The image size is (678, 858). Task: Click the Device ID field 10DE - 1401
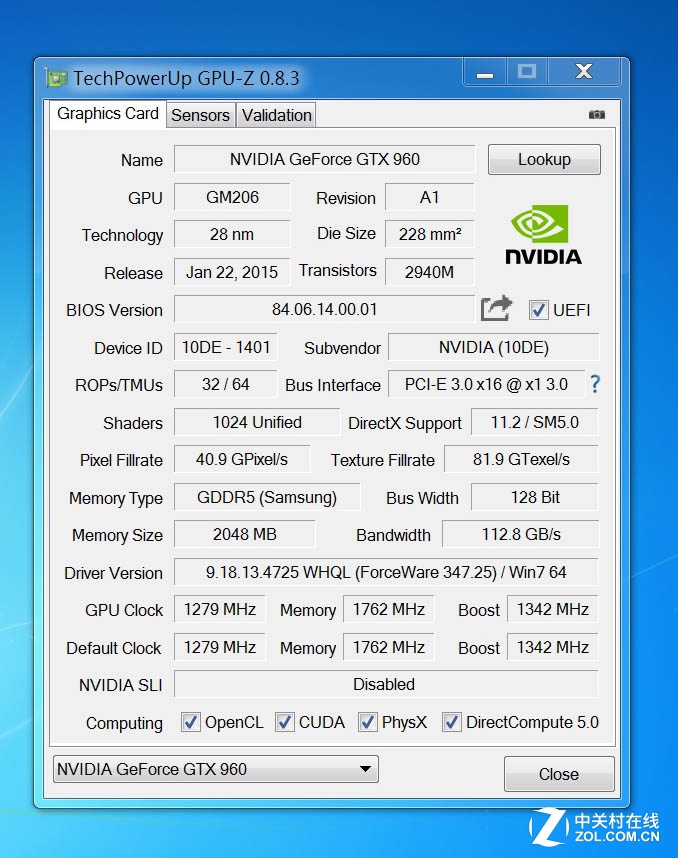pos(225,347)
